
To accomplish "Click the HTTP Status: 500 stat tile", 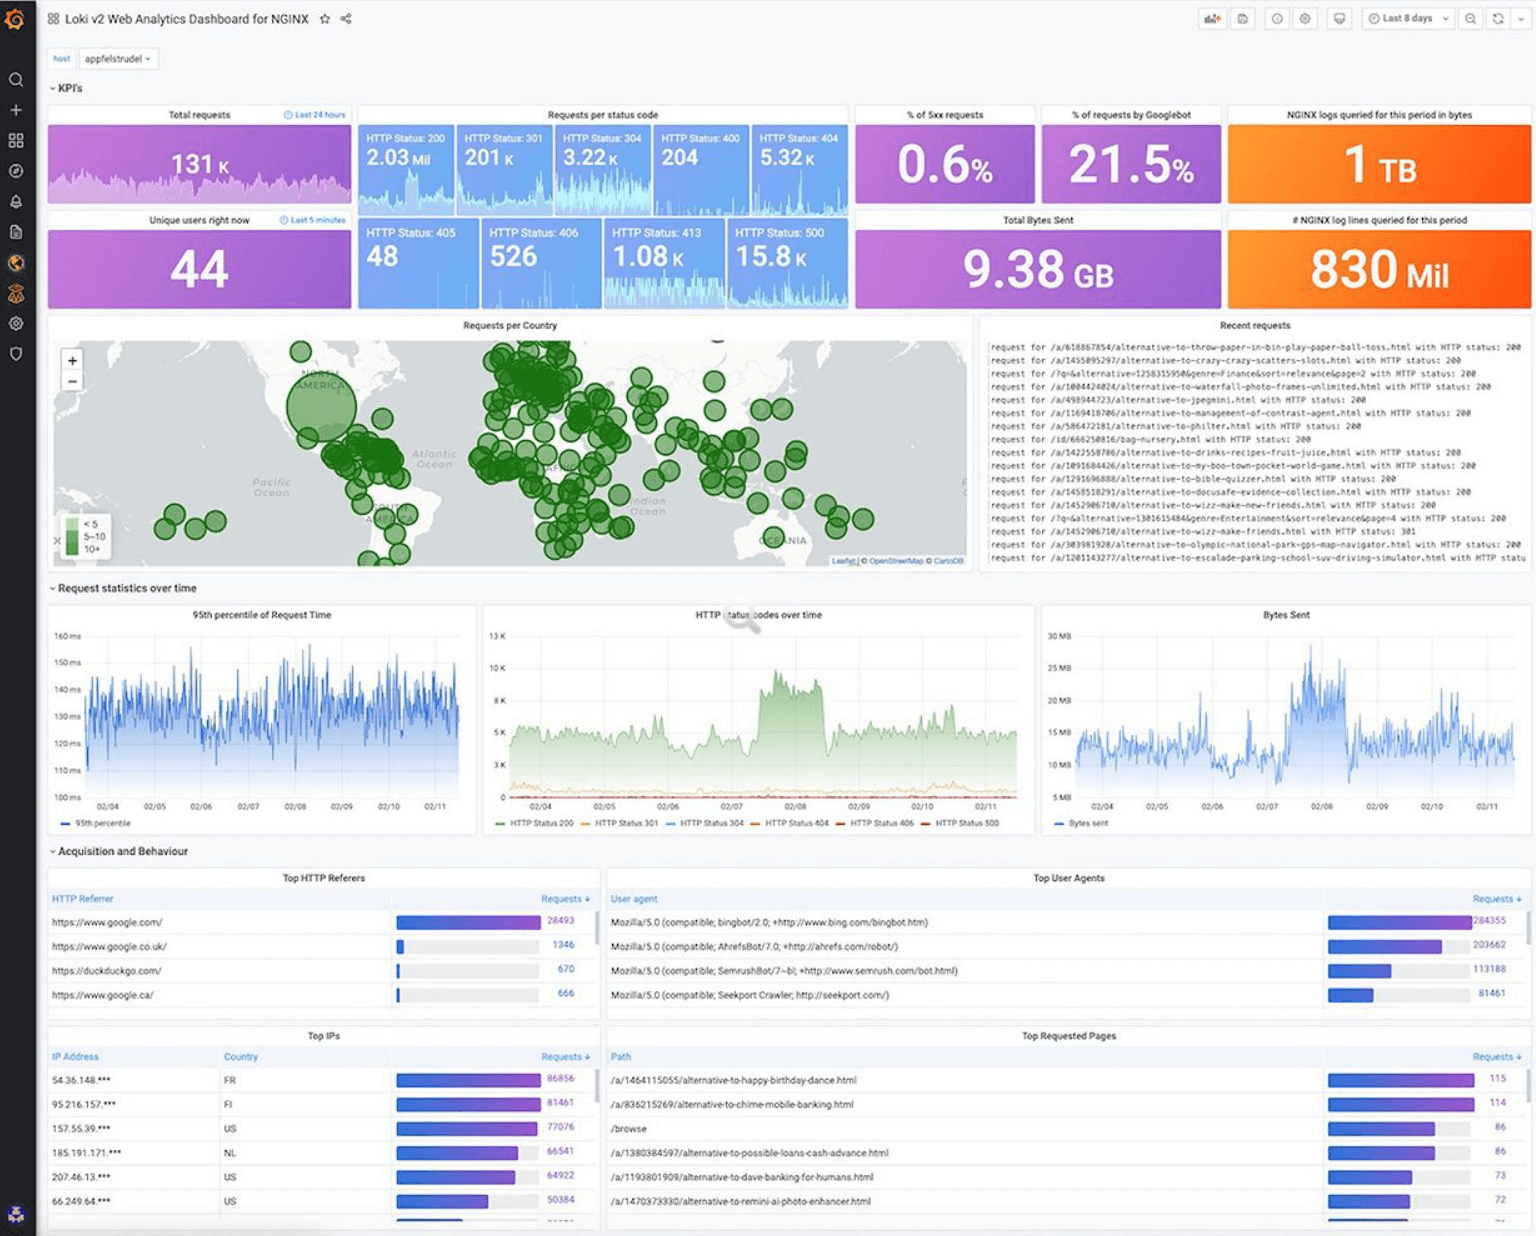I will 787,264.
